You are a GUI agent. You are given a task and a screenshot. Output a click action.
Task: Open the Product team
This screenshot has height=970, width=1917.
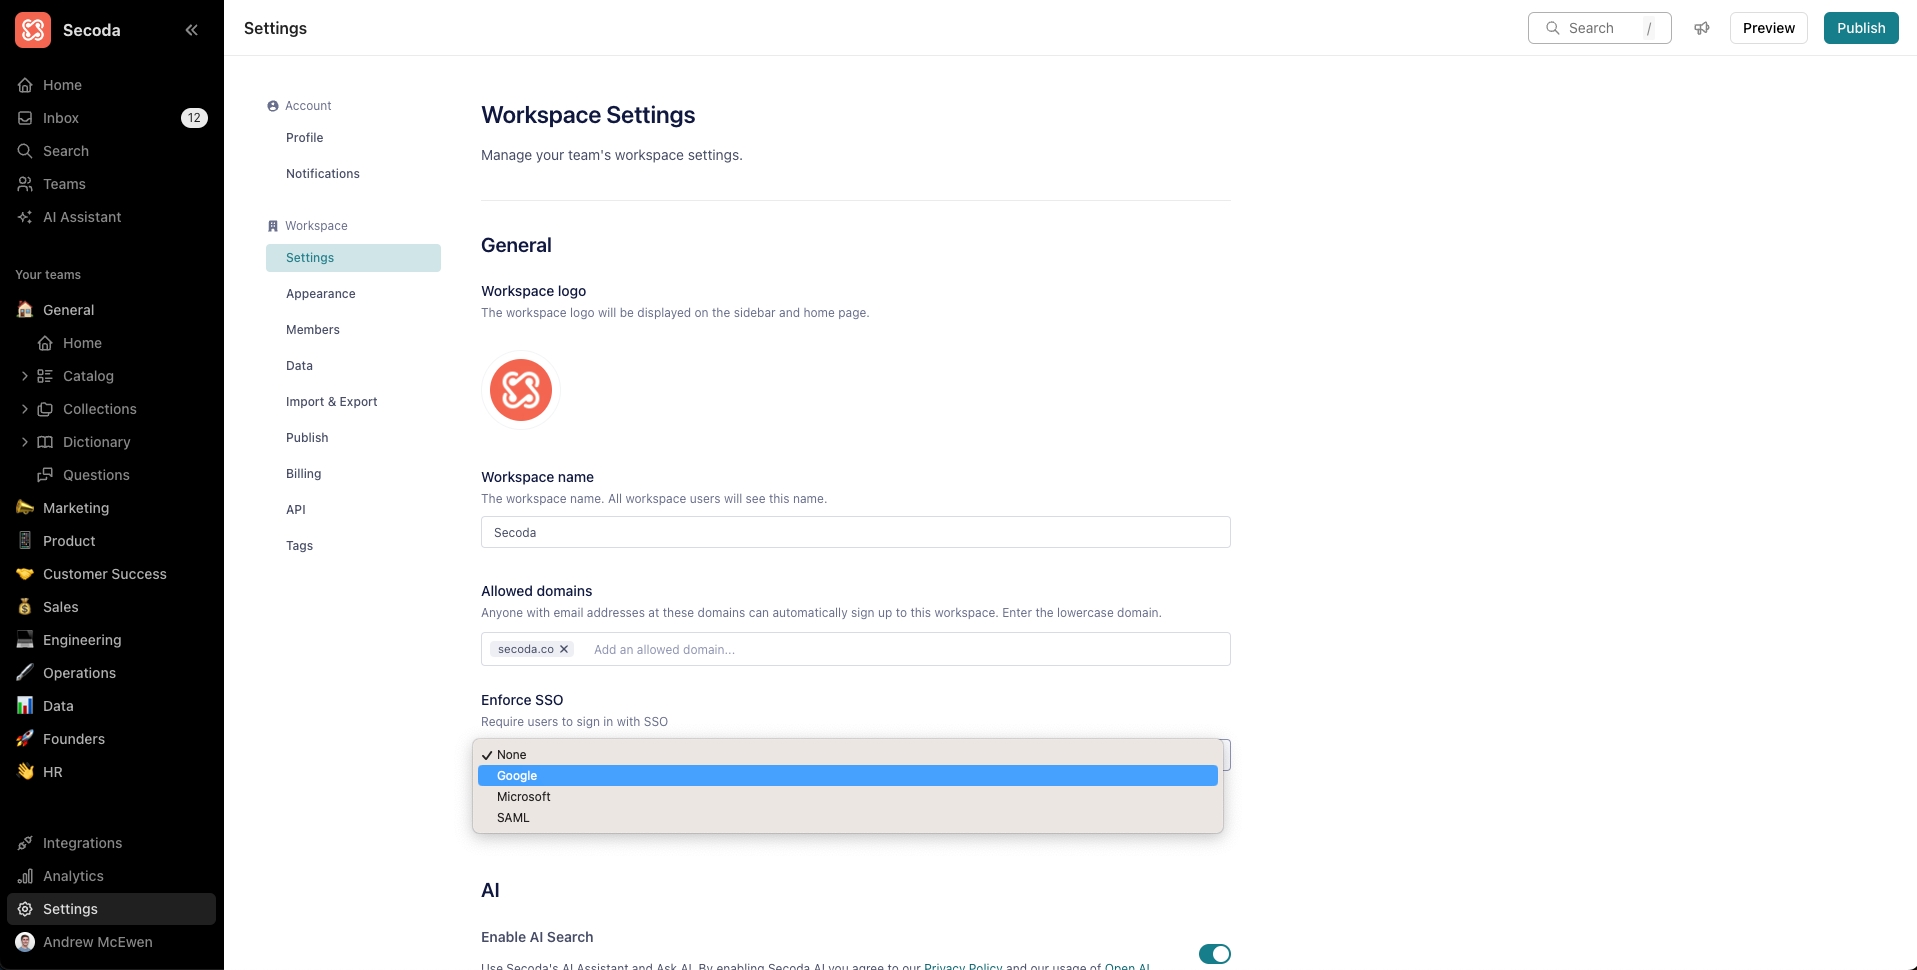[112, 541]
